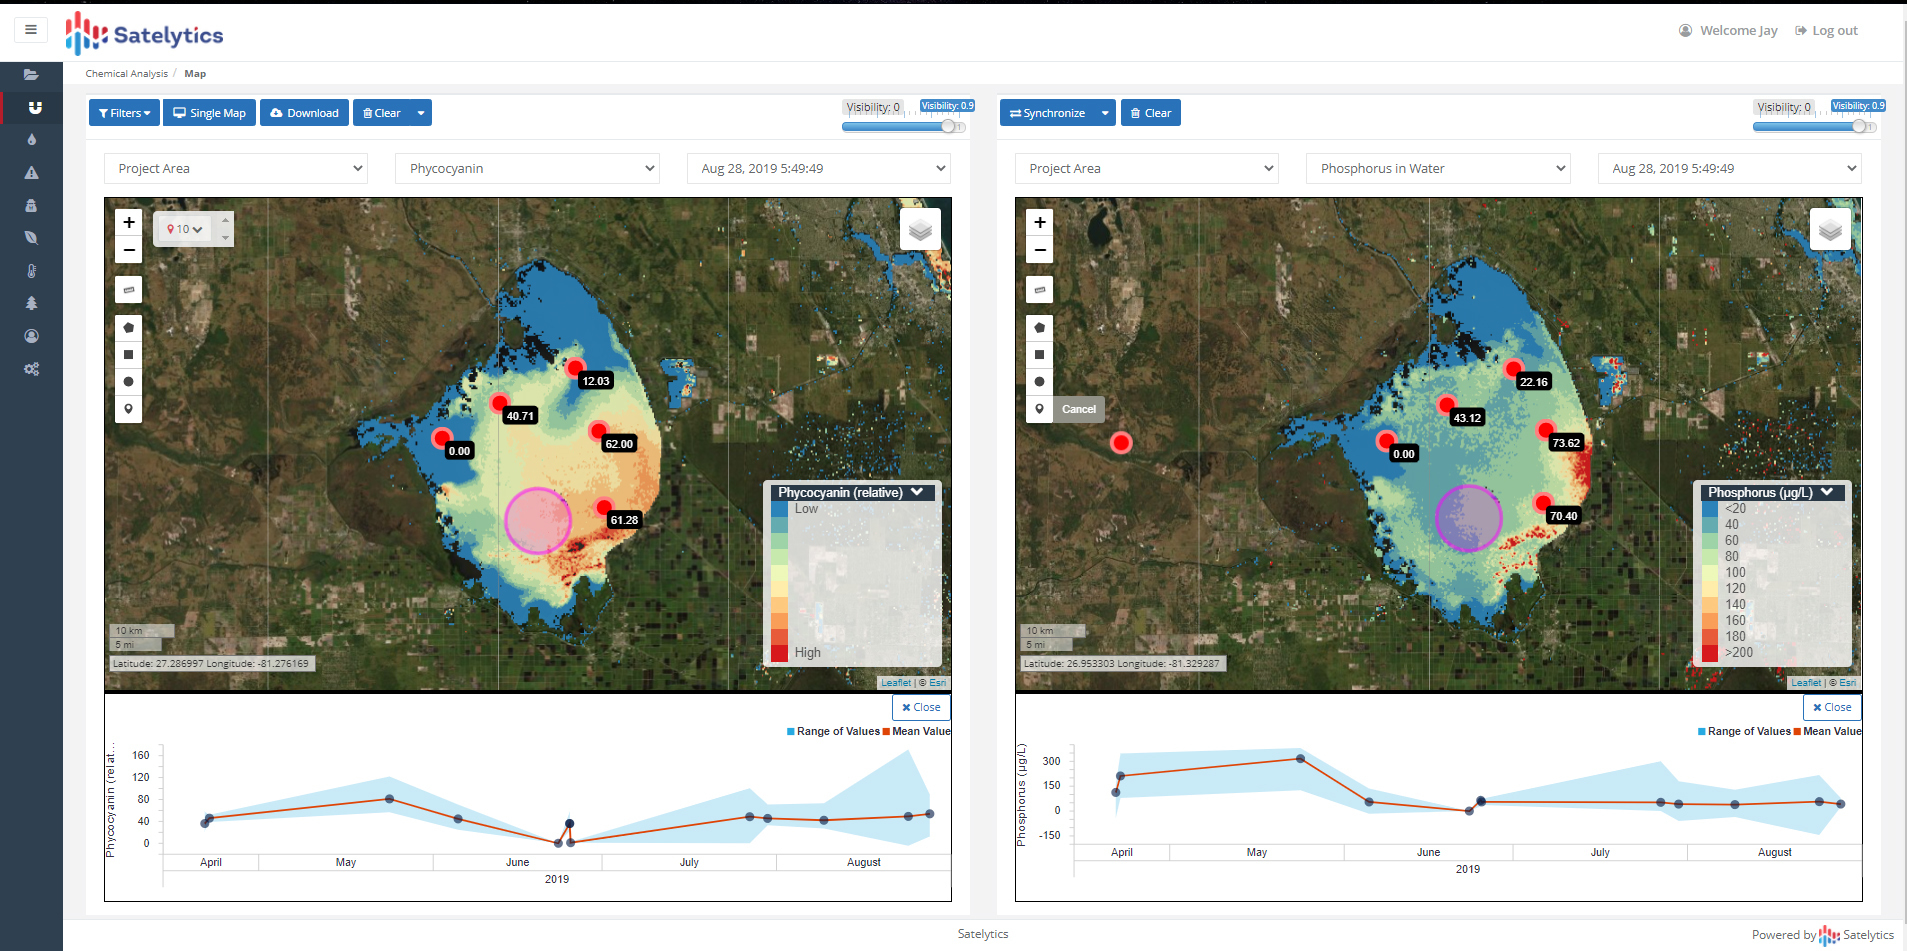Select circle draw tool on left map
The image size is (1907, 951).
pyautogui.click(x=129, y=382)
